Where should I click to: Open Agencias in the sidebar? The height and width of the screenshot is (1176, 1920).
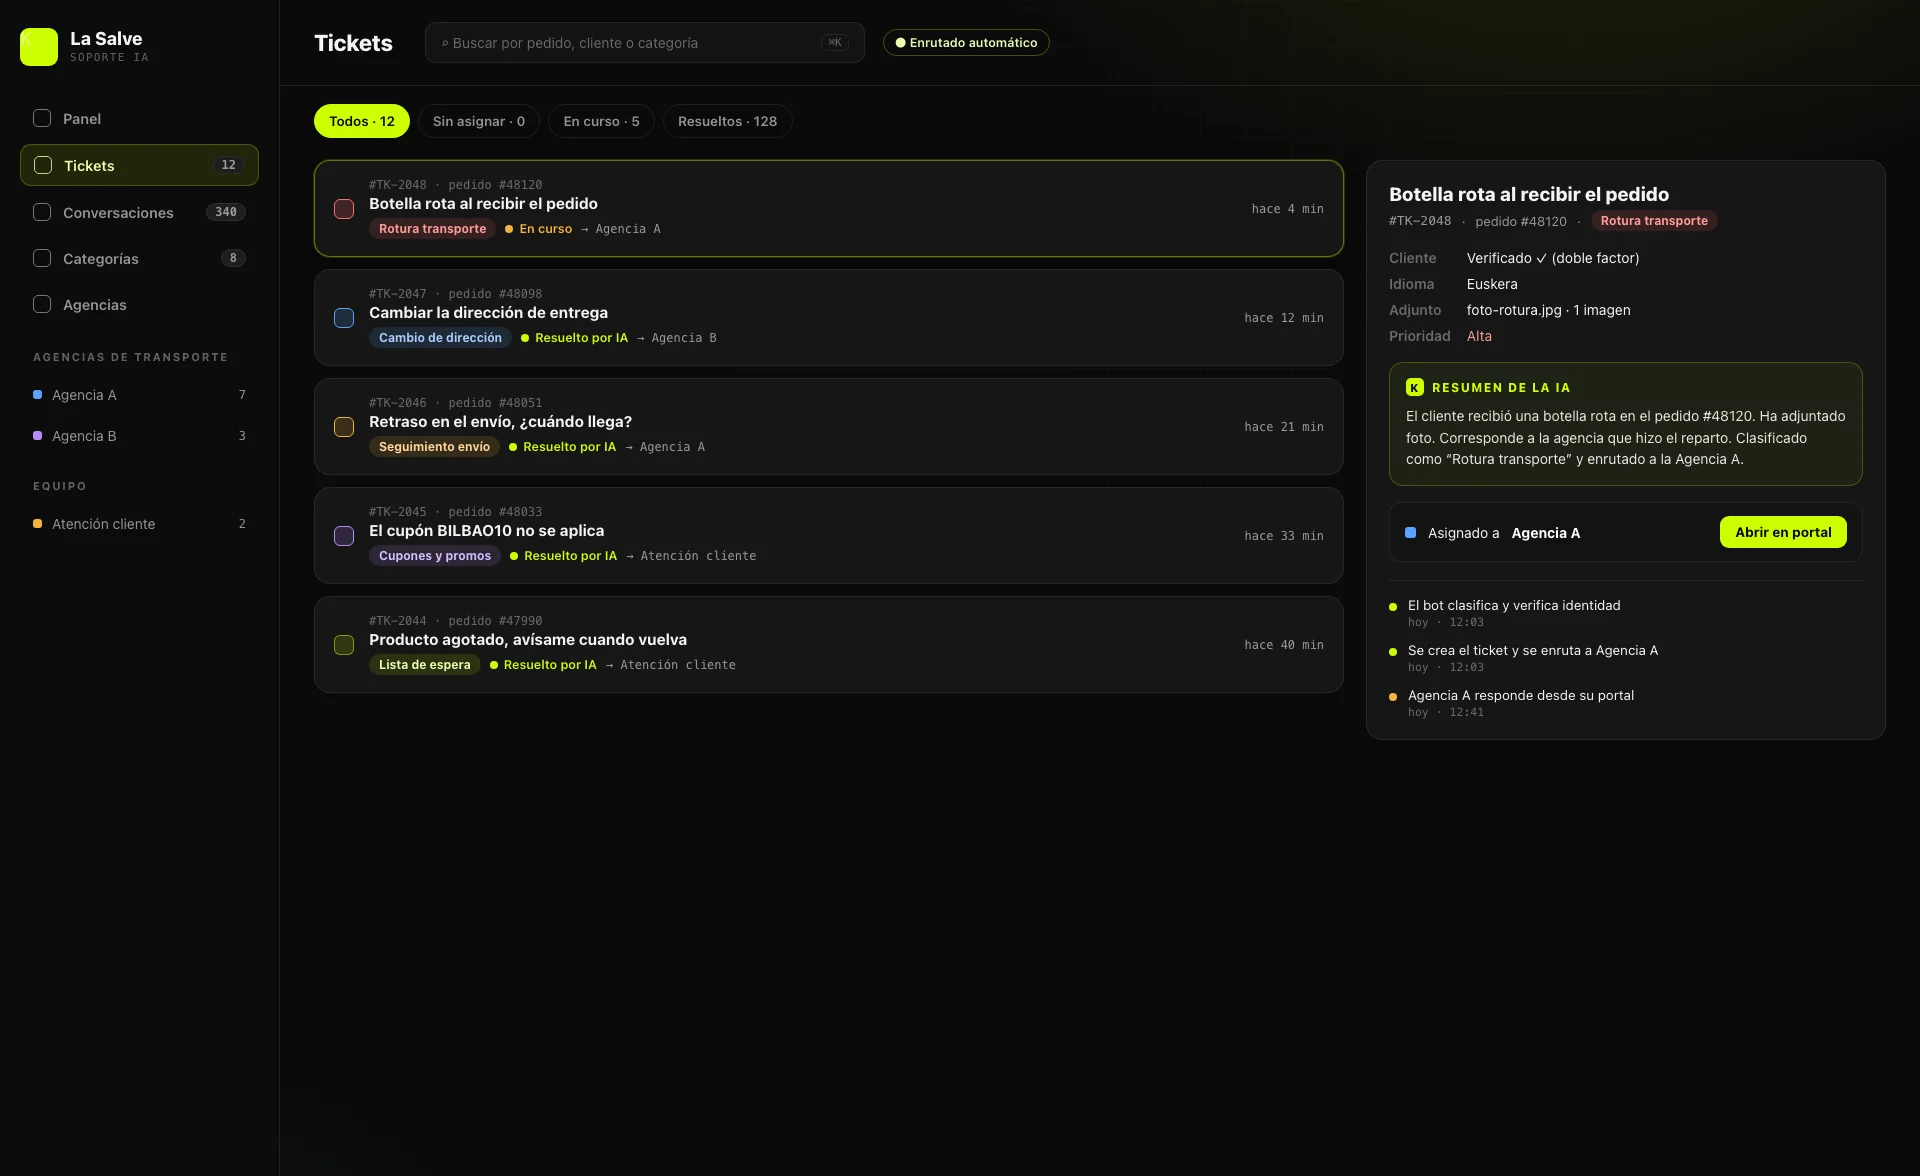pyautogui.click(x=139, y=304)
